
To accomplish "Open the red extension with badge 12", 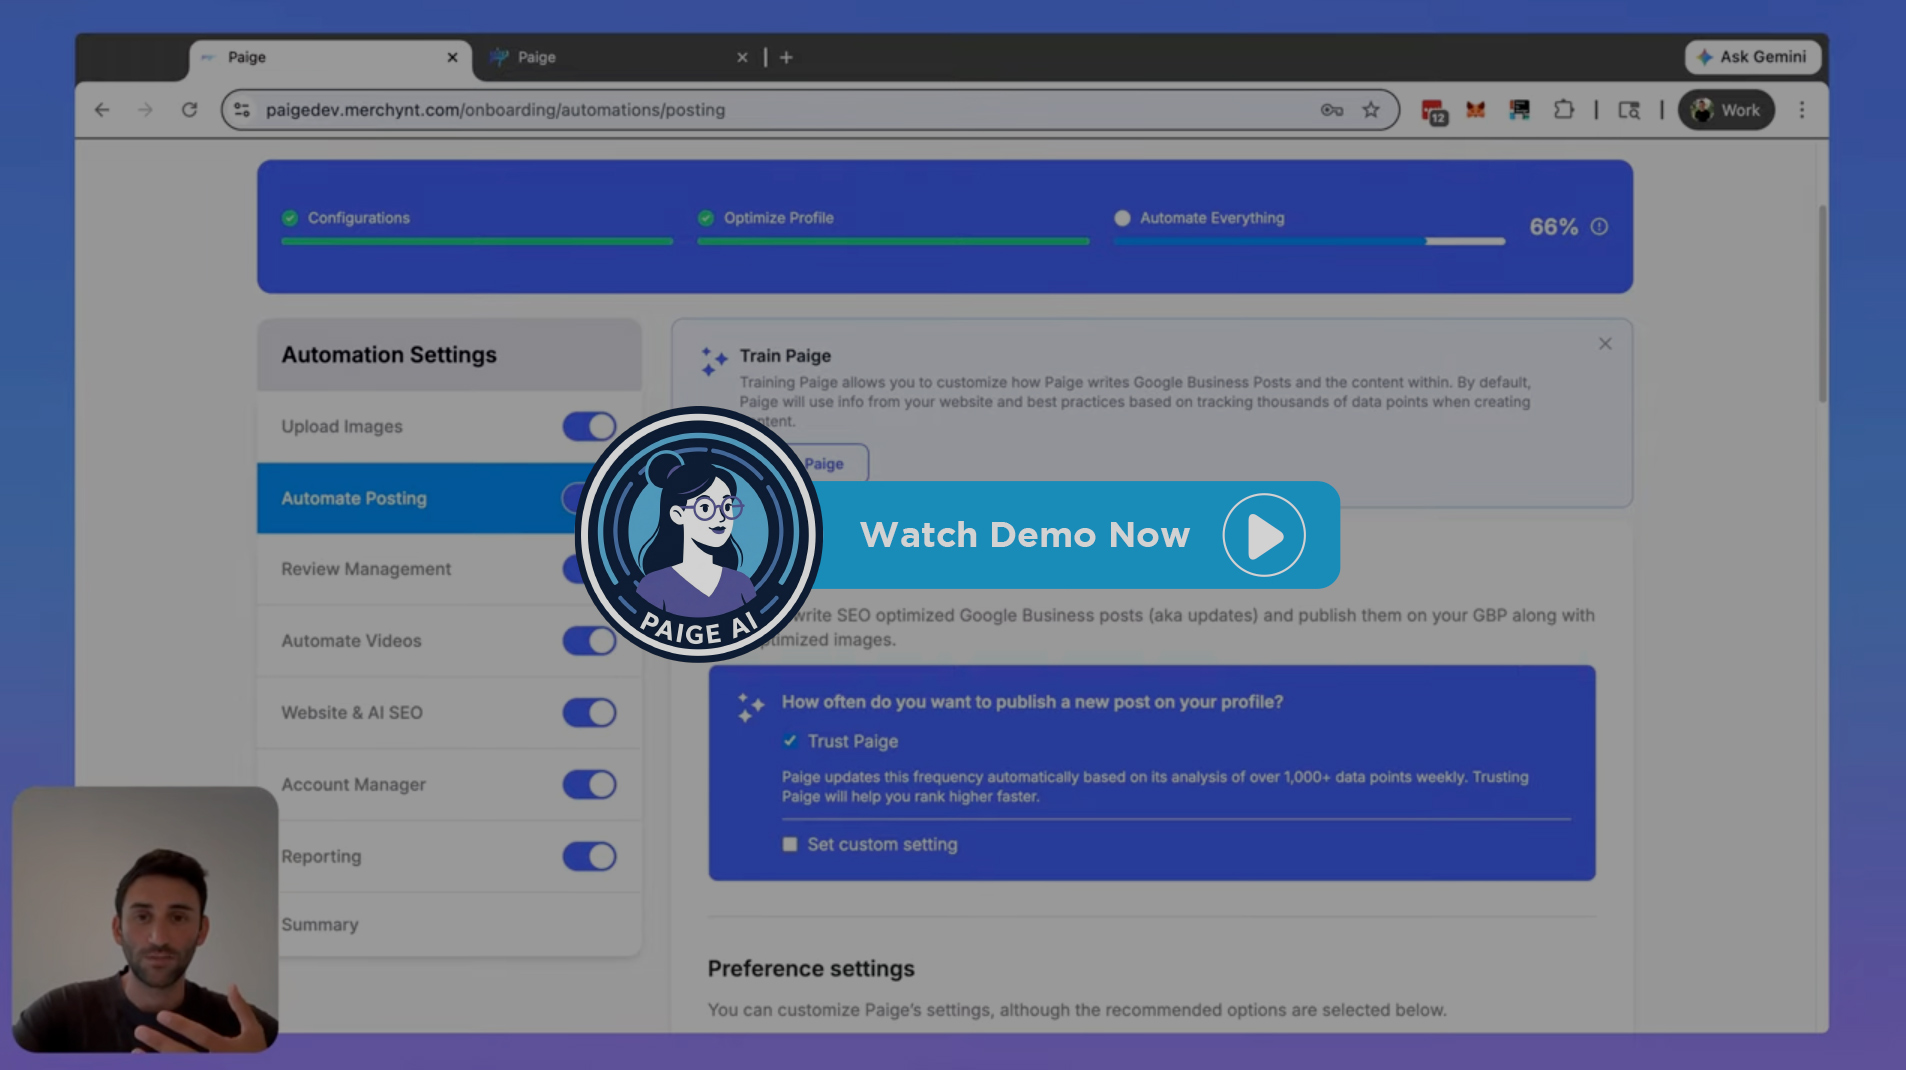I will click(1434, 111).
